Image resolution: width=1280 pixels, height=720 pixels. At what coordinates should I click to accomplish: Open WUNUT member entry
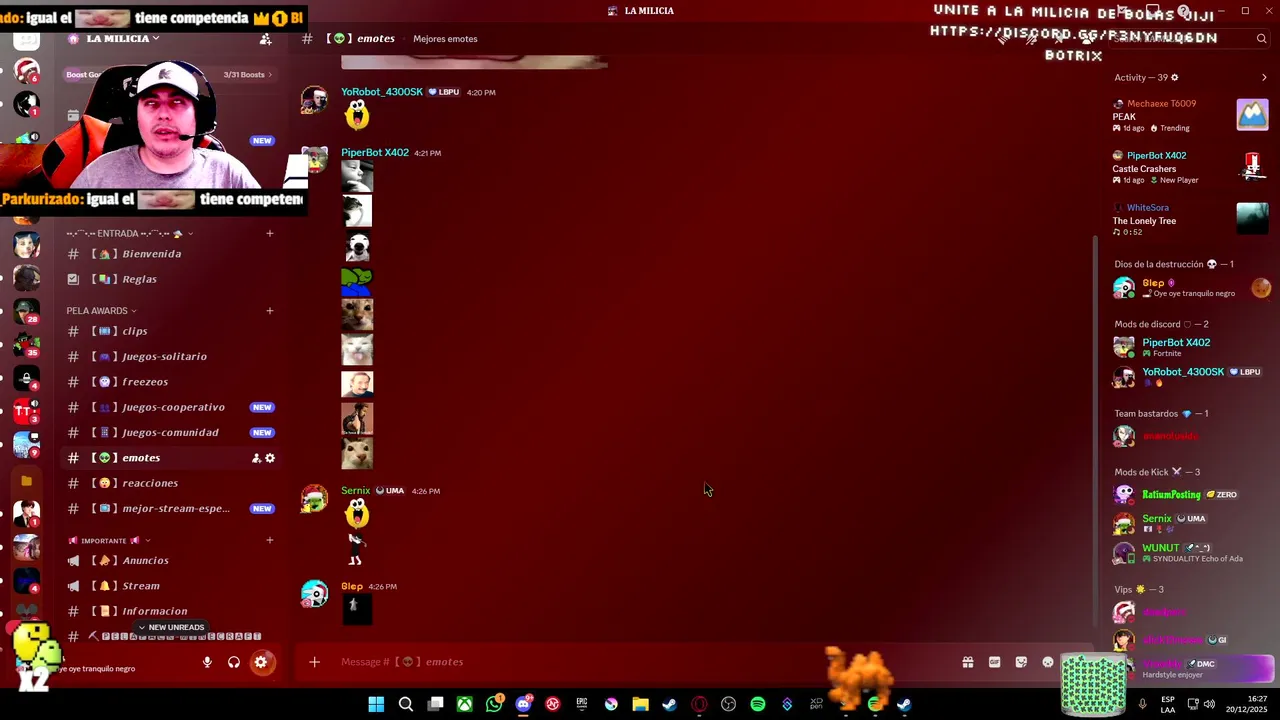click(1190, 553)
